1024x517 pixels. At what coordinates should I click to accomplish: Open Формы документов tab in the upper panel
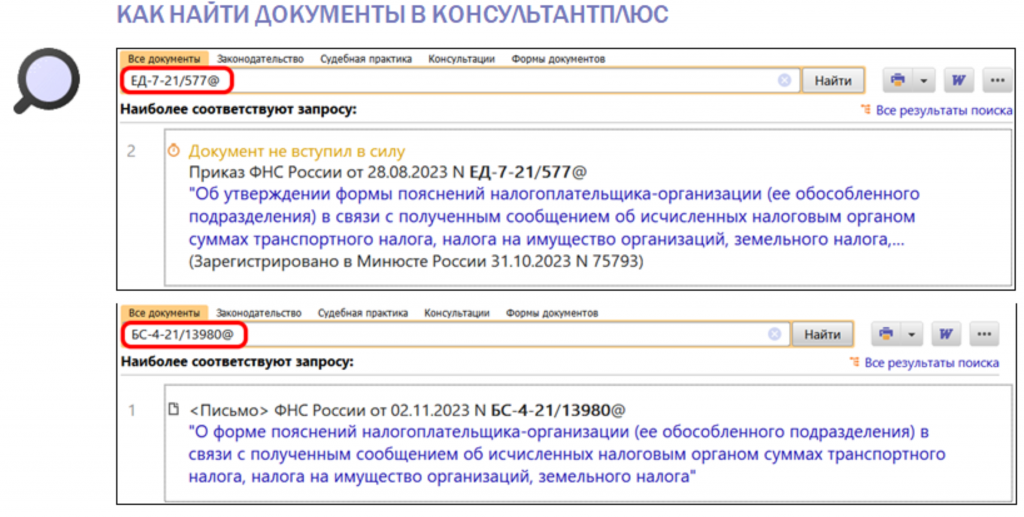pyautogui.click(x=558, y=59)
